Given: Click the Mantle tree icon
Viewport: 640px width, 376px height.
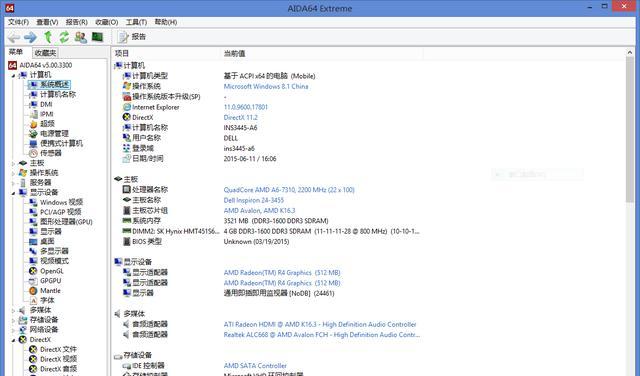Looking at the screenshot, I should click(33, 291).
